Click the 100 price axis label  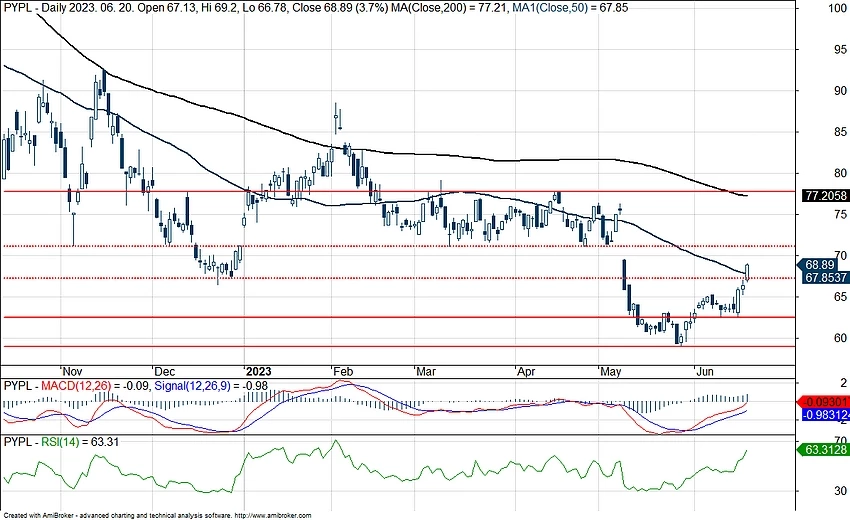(x=838, y=8)
